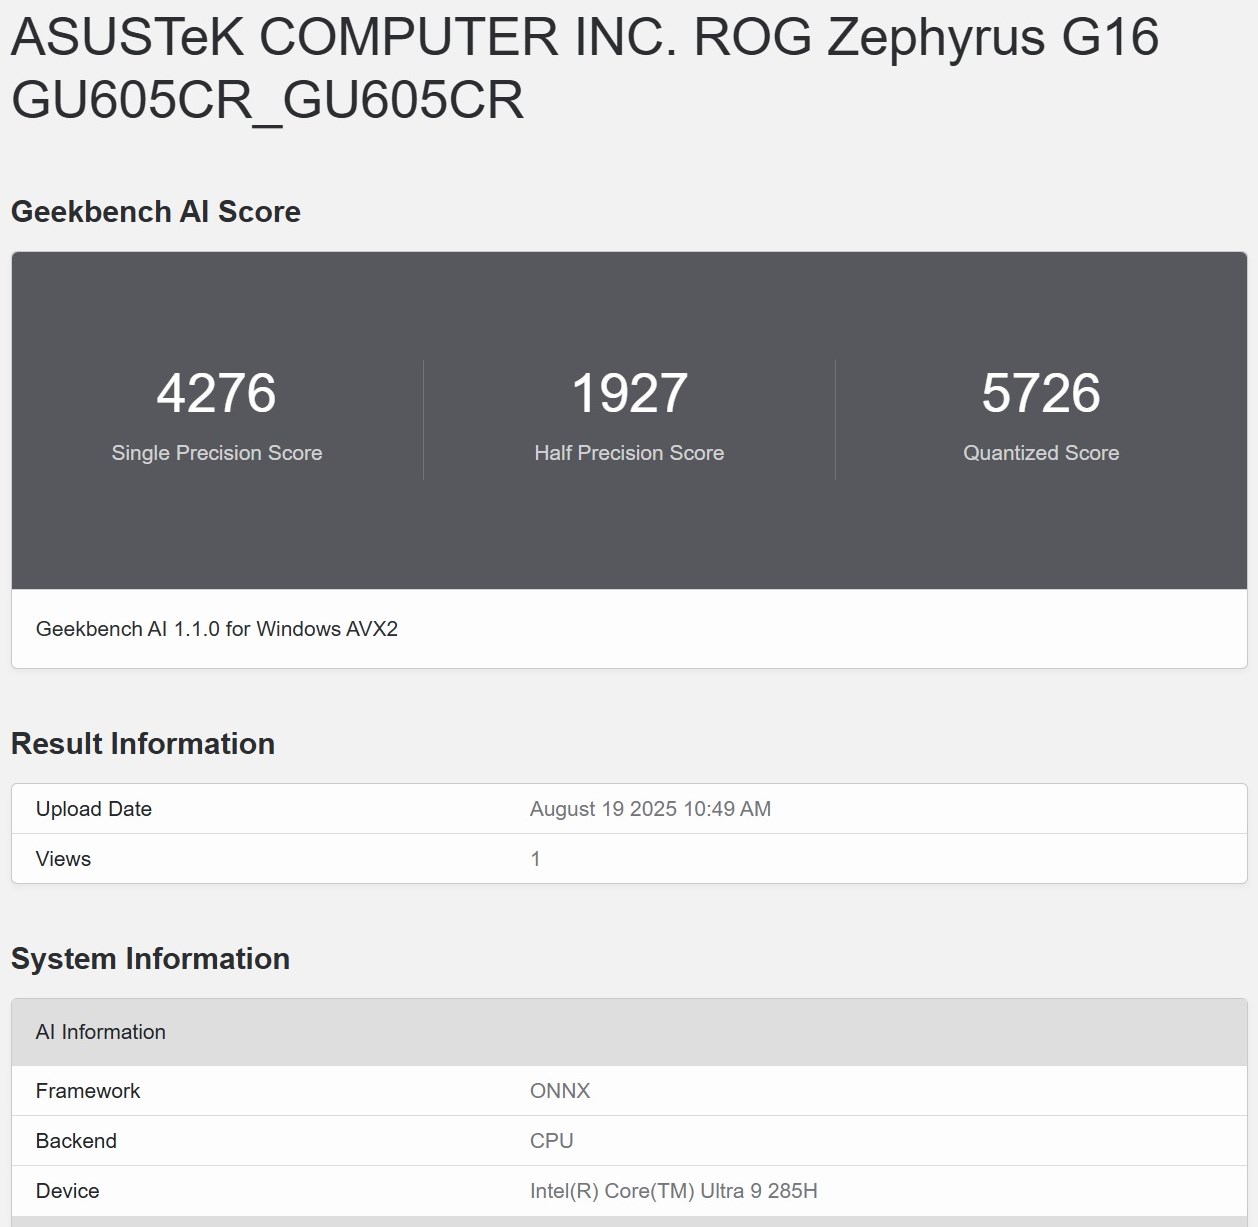Screen dimensions: 1258x1227
Task: Click the Geekbench AI Score heading
Action: click(155, 212)
